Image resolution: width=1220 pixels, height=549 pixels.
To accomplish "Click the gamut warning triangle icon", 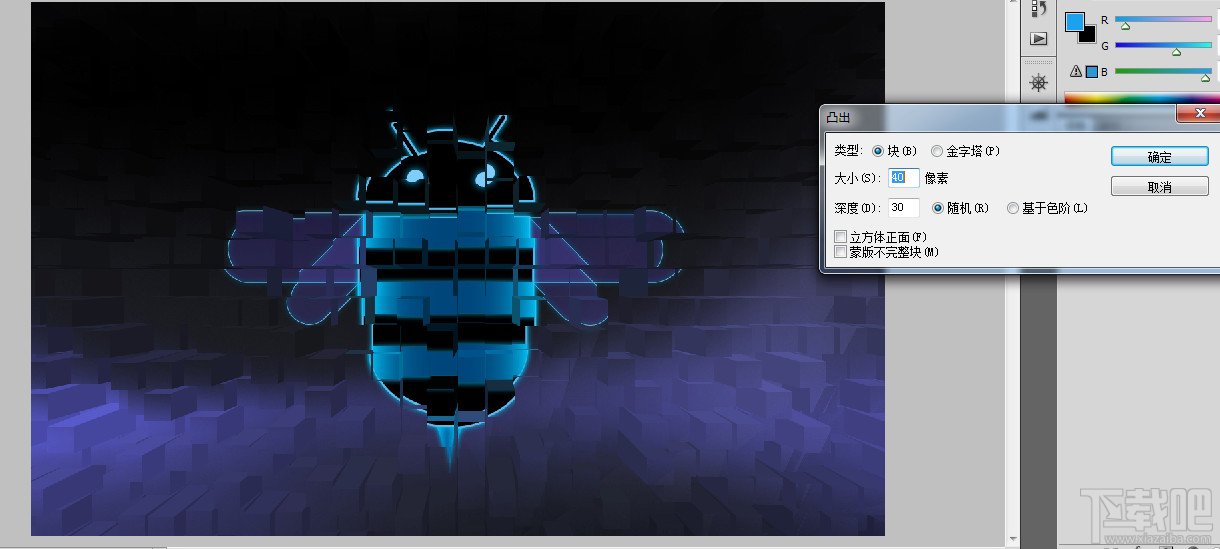I will tap(1076, 71).
